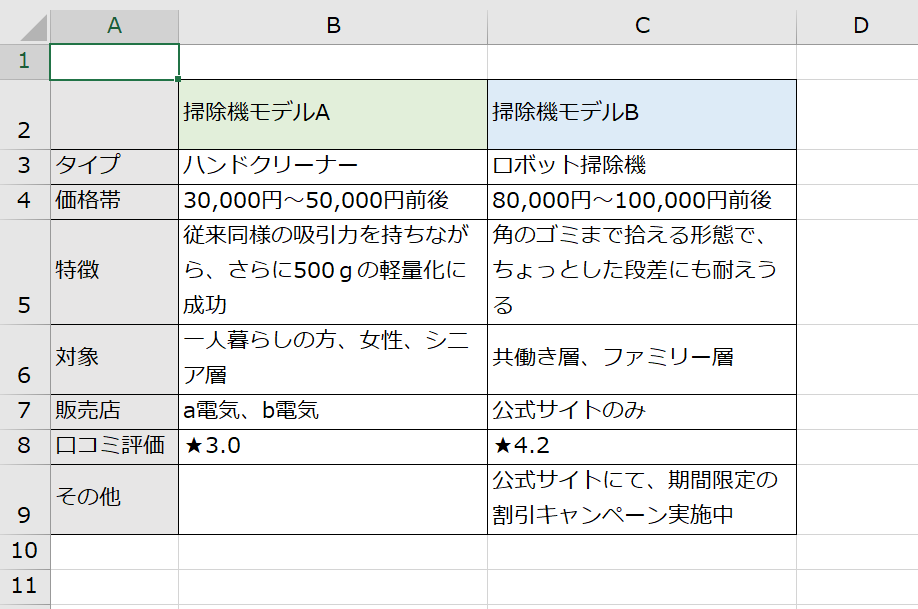Select the ★4.2 rating cell
This screenshot has width=918, height=609.
(642, 447)
